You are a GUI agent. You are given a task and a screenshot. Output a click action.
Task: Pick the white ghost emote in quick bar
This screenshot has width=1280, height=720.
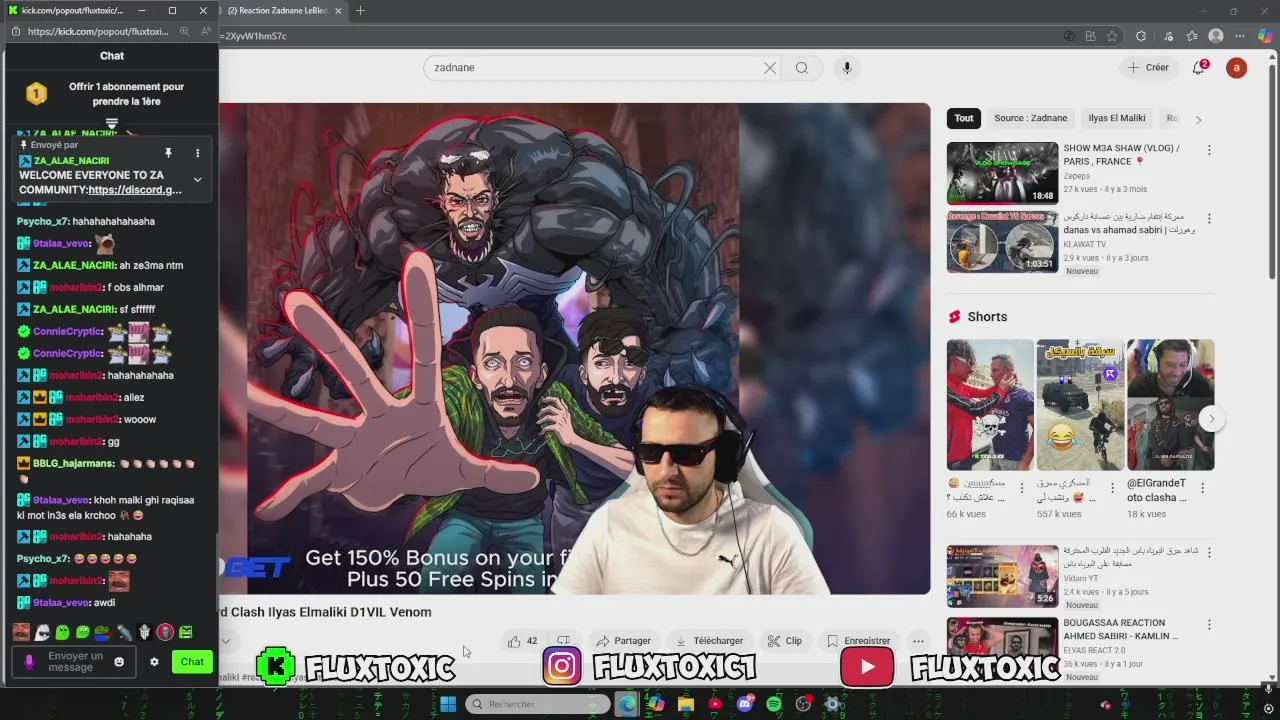42,632
